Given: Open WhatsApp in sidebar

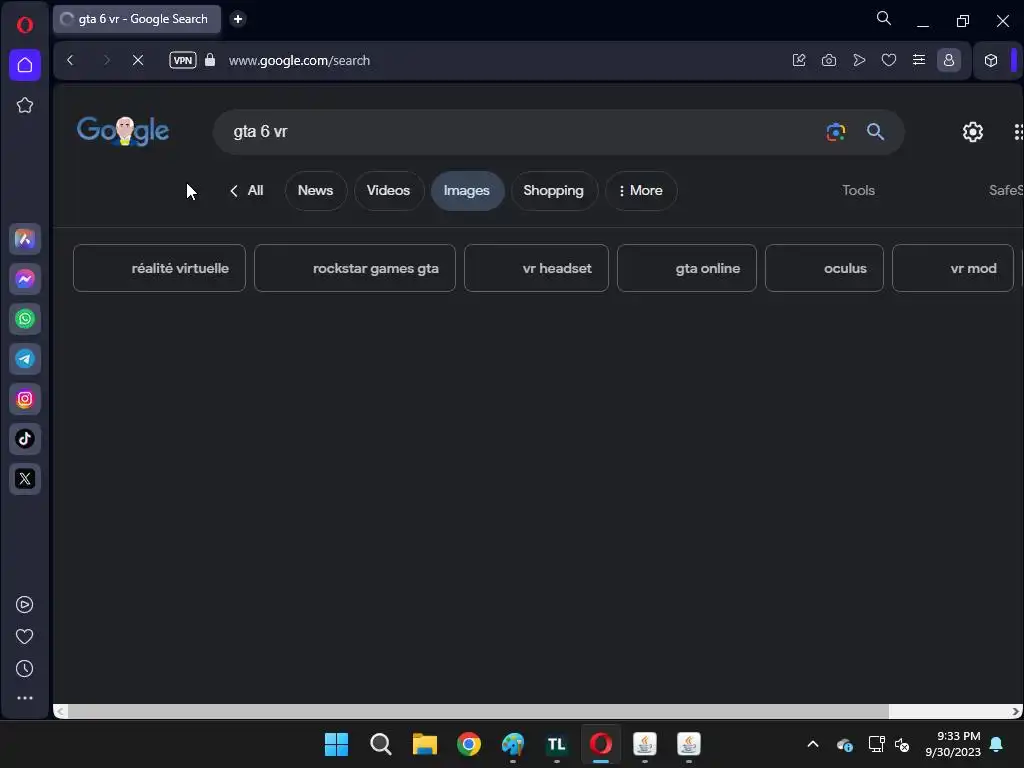Looking at the screenshot, I should [x=25, y=319].
